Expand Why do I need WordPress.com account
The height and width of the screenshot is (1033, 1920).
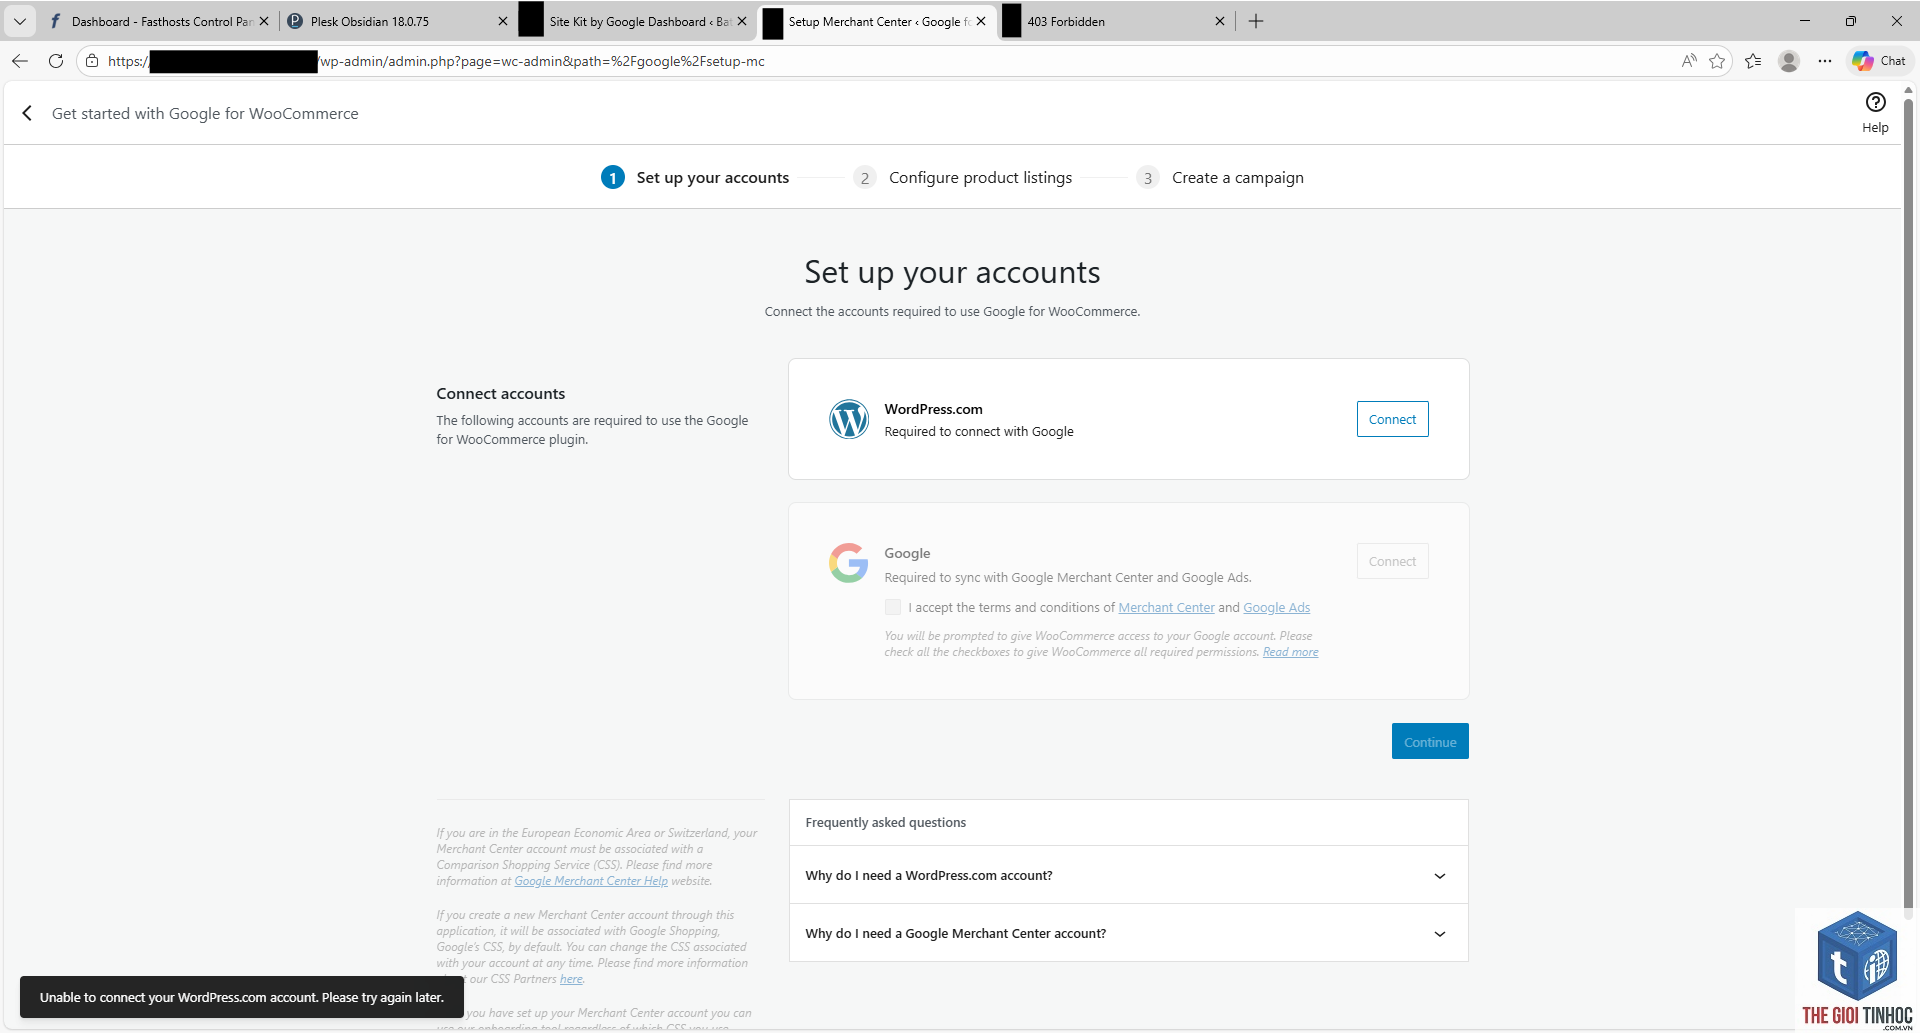coord(1128,875)
